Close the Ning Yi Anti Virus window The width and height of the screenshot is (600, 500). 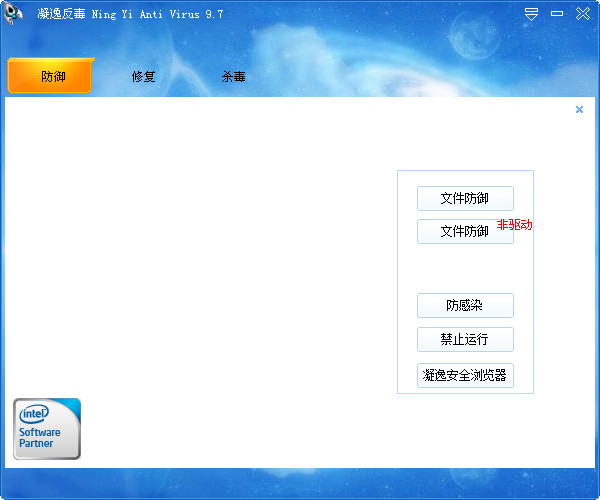[583, 14]
